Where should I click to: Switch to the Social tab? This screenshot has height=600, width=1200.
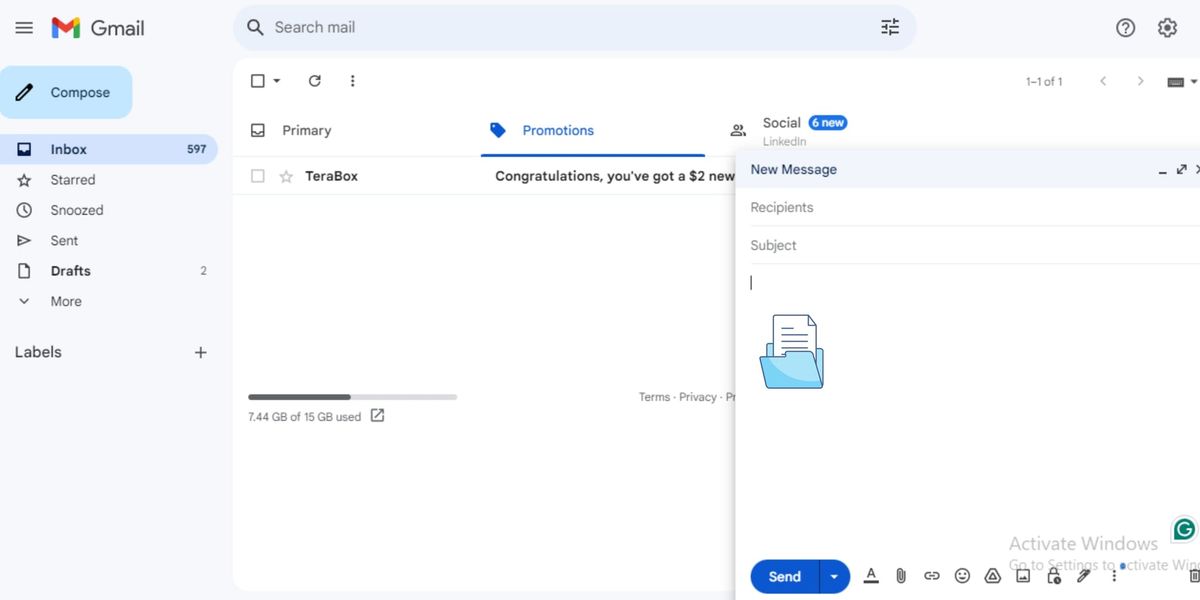tap(782, 123)
